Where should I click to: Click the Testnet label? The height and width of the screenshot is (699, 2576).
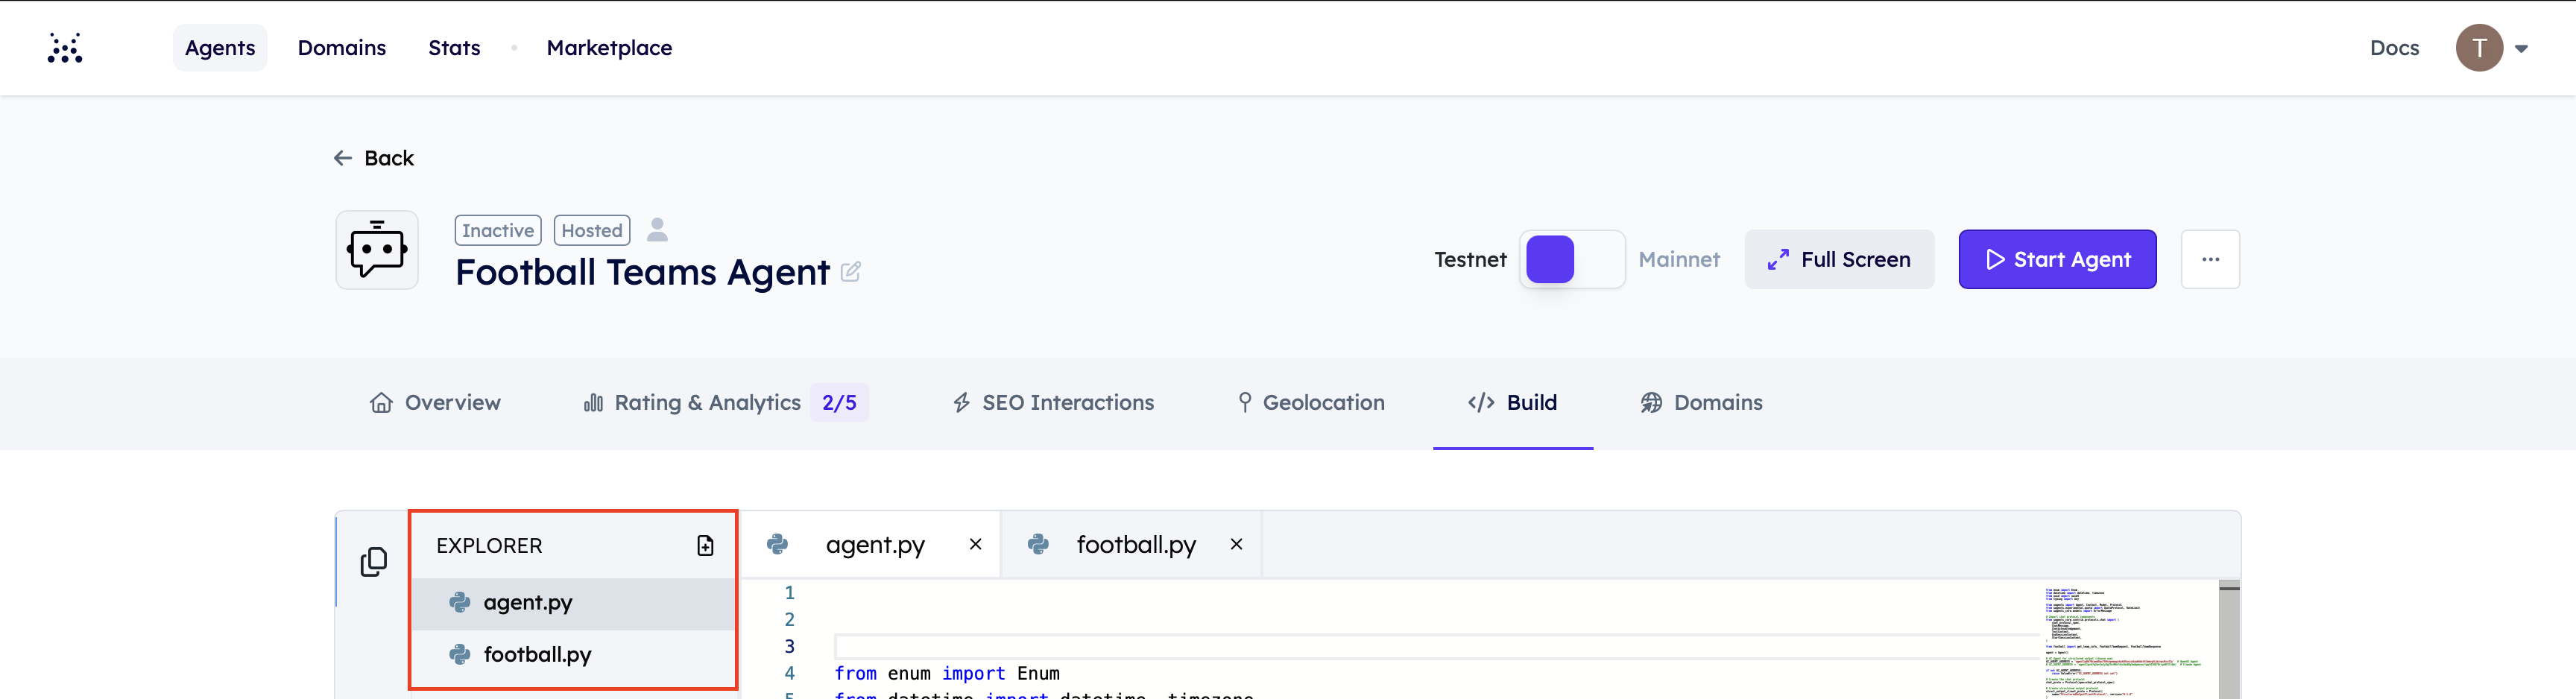click(1470, 259)
